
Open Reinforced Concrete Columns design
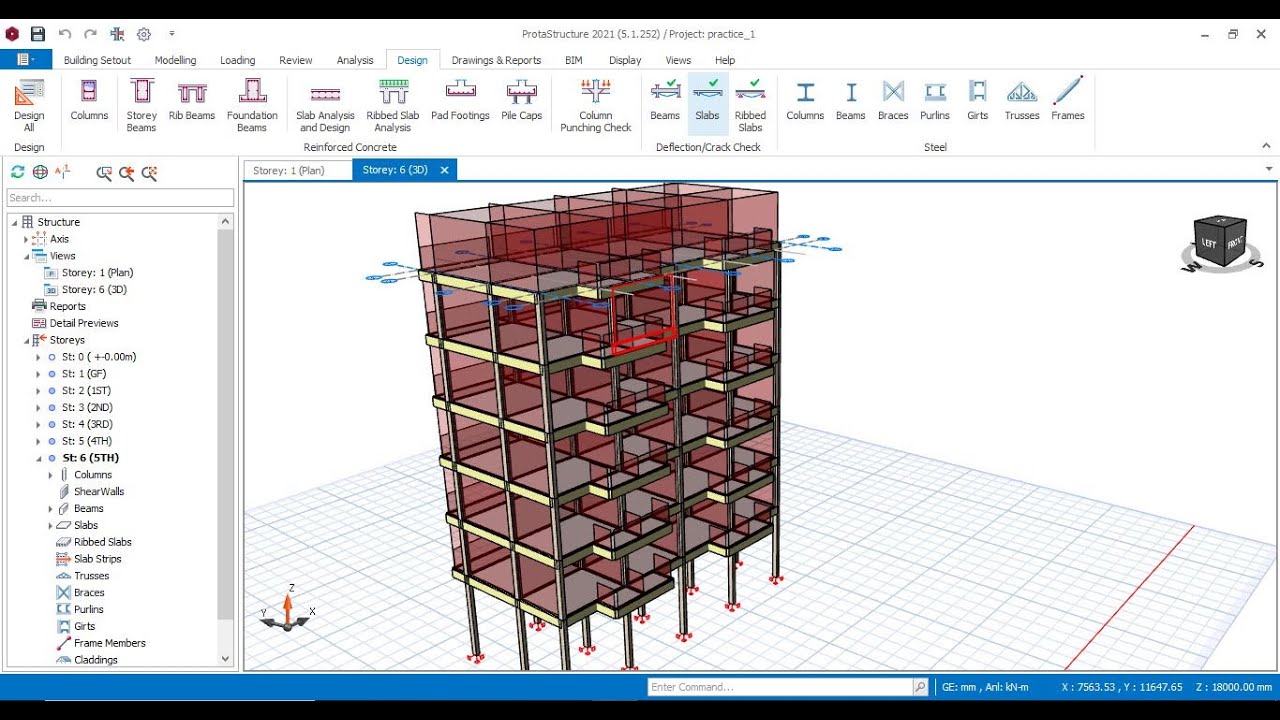[x=89, y=100]
